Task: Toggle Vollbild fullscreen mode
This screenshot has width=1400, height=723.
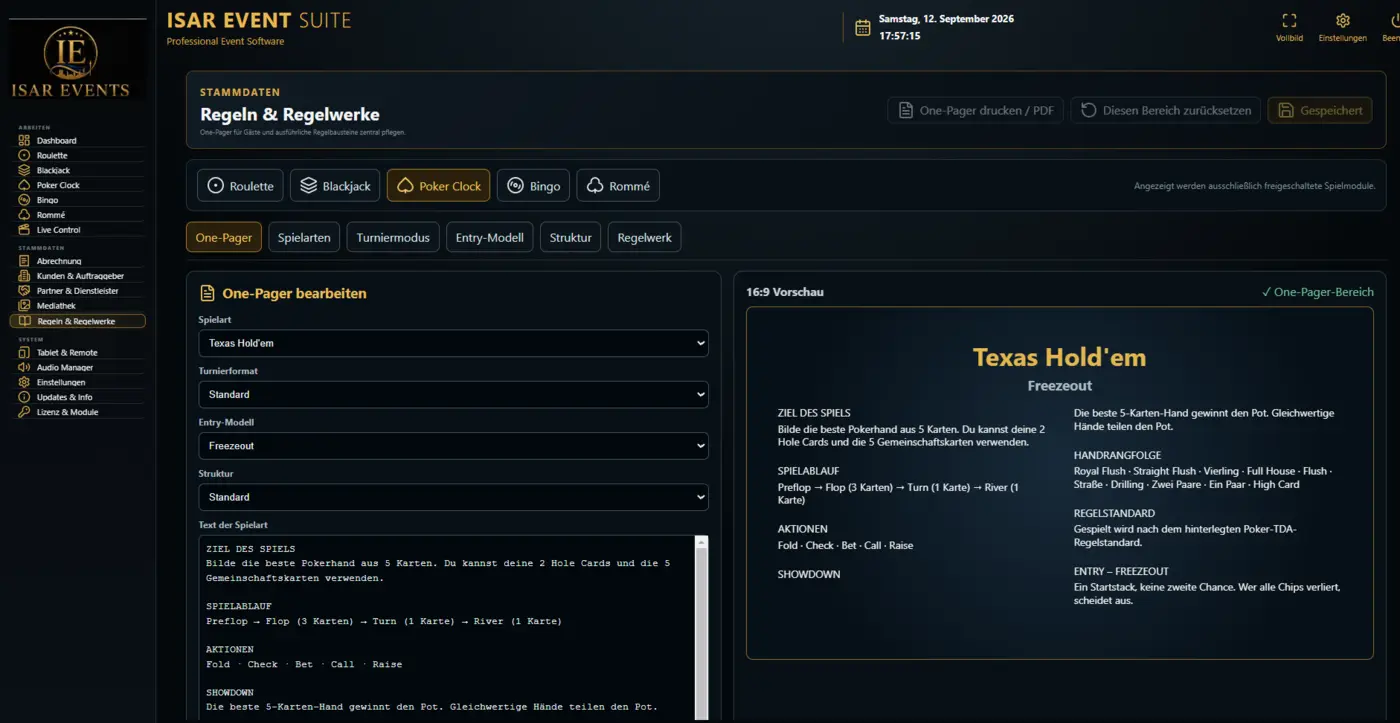Action: [x=1289, y=27]
